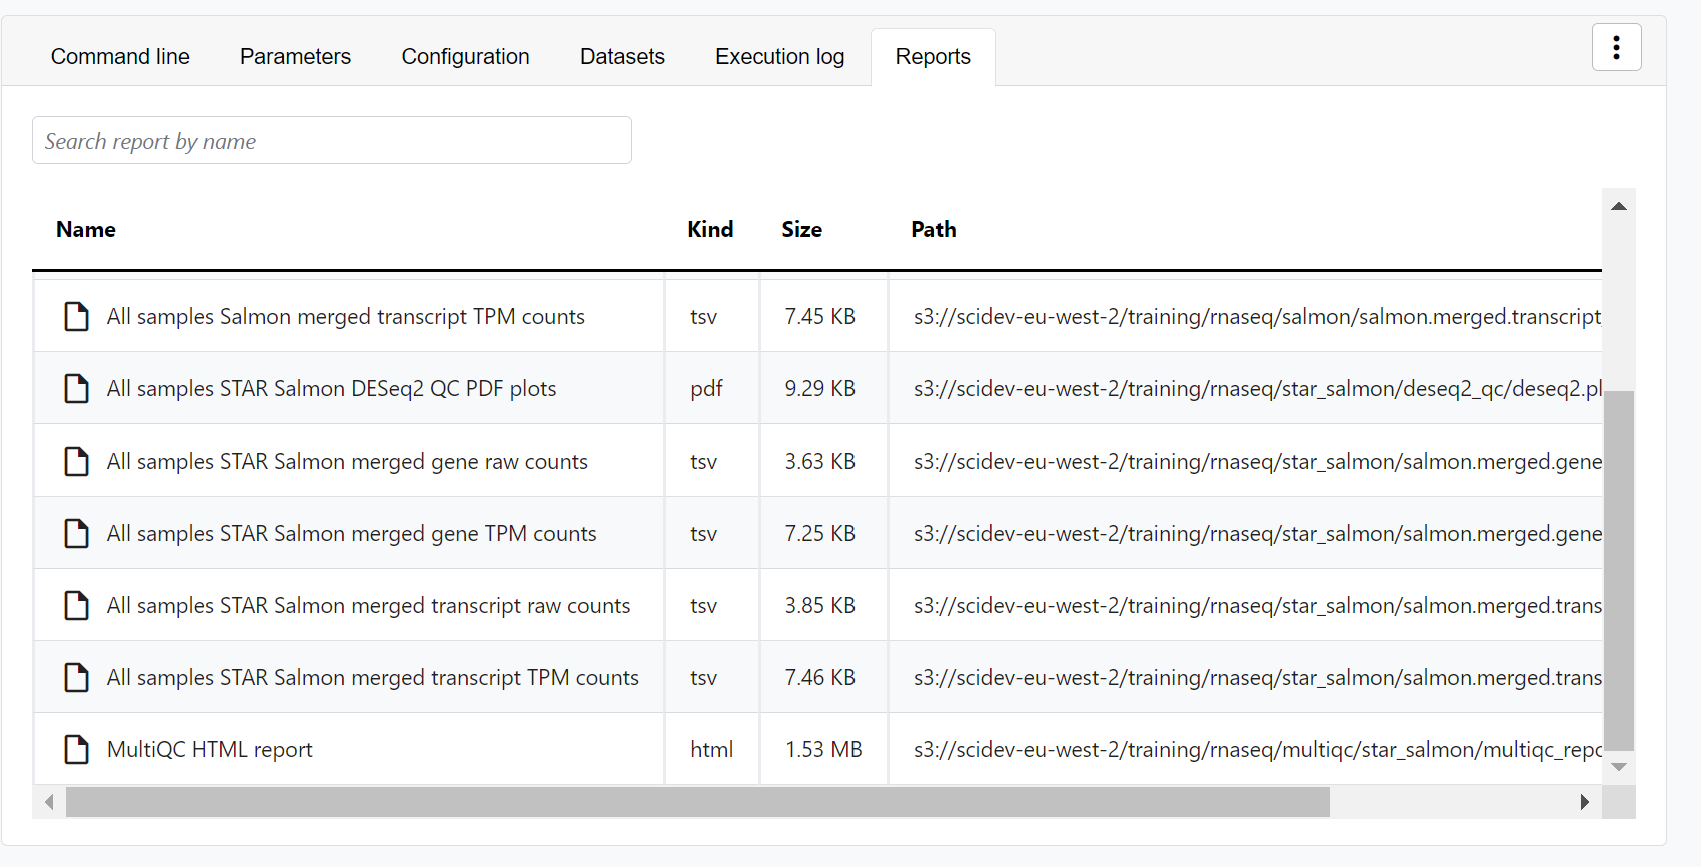Image resolution: width=1702 pixels, height=868 pixels.
Task: Select the Configuration tab
Action: pyautogui.click(x=465, y=57)
